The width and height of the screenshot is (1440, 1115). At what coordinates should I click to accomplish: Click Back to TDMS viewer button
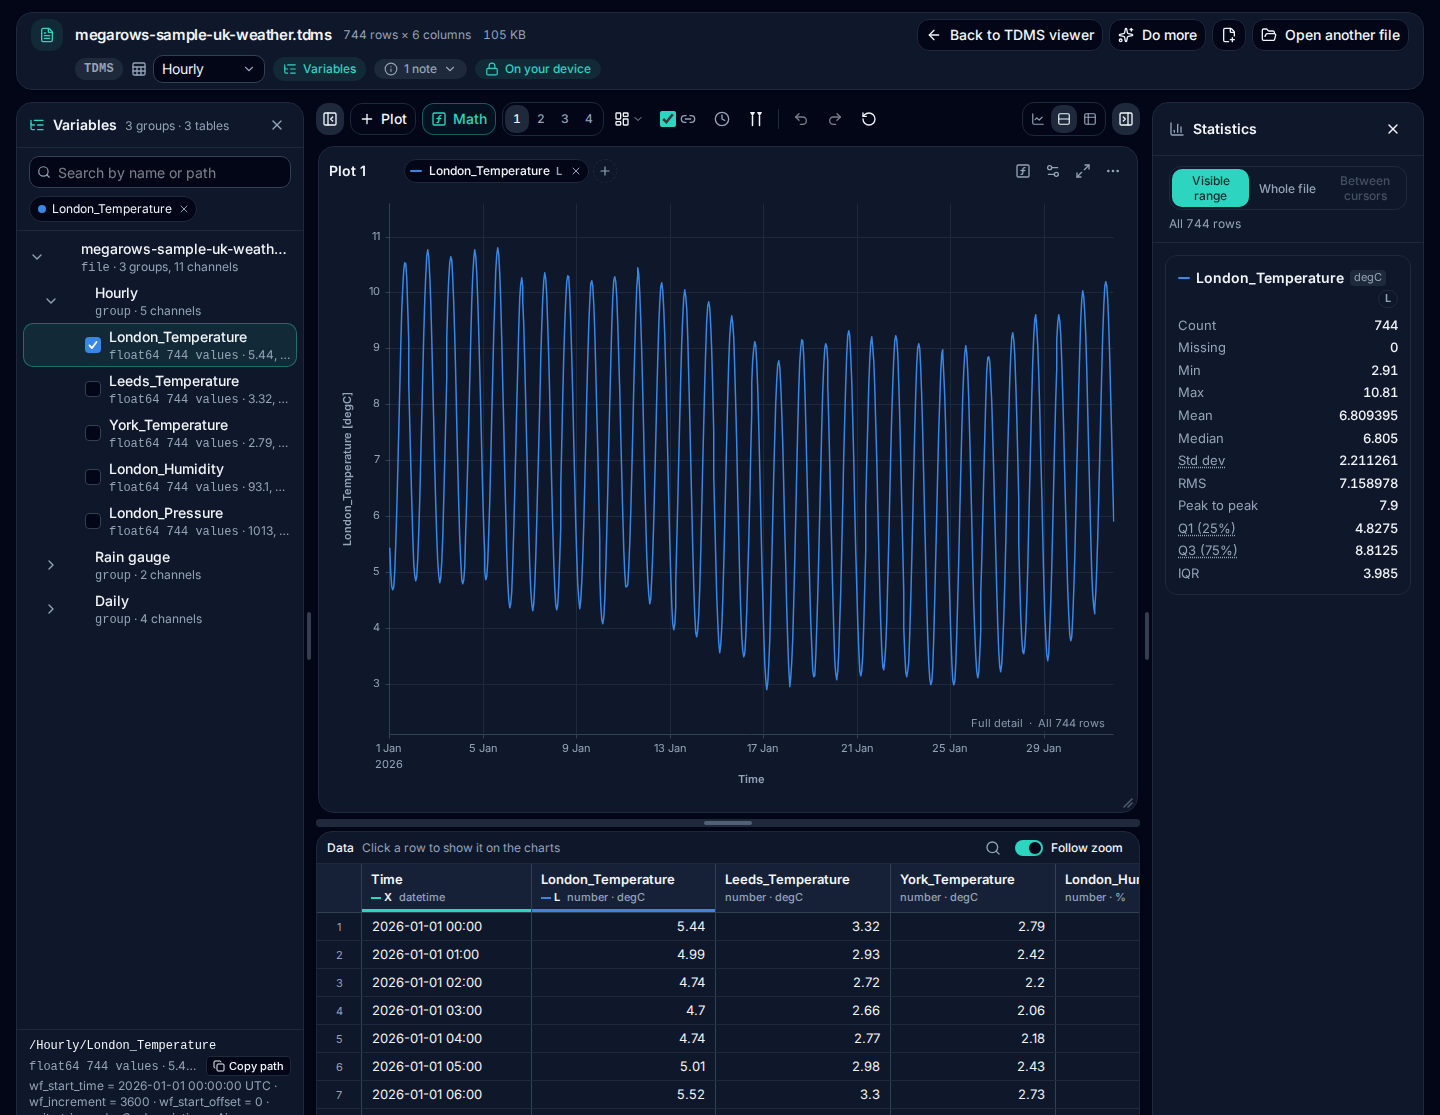1010,35
